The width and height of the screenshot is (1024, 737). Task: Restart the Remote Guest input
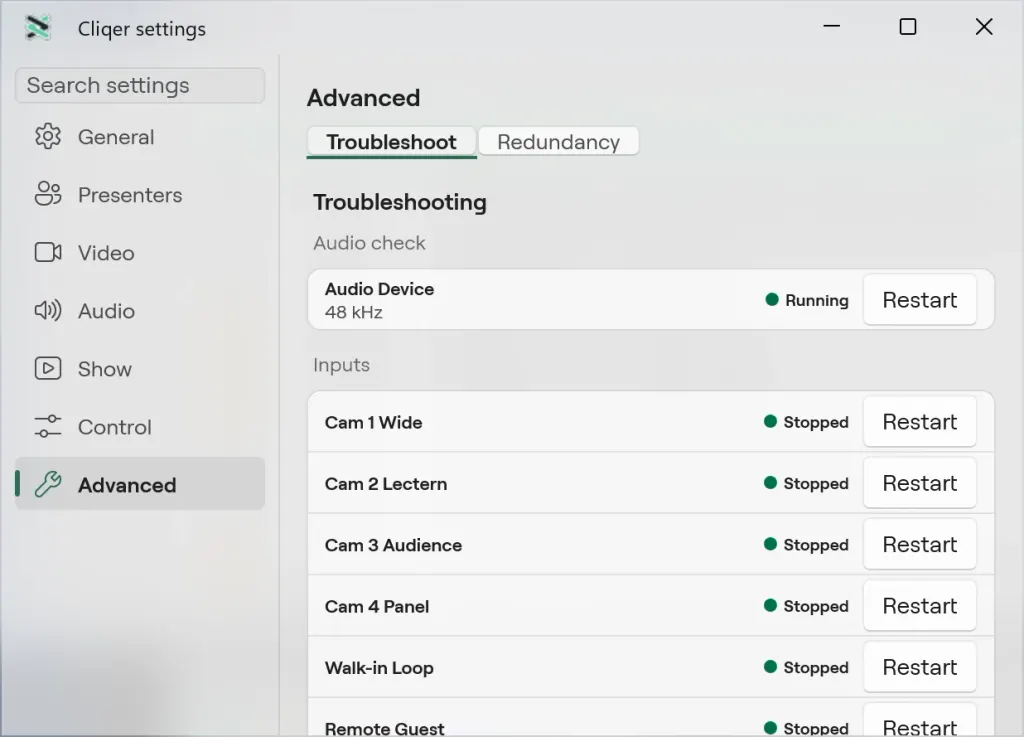[x=920, y=721]
